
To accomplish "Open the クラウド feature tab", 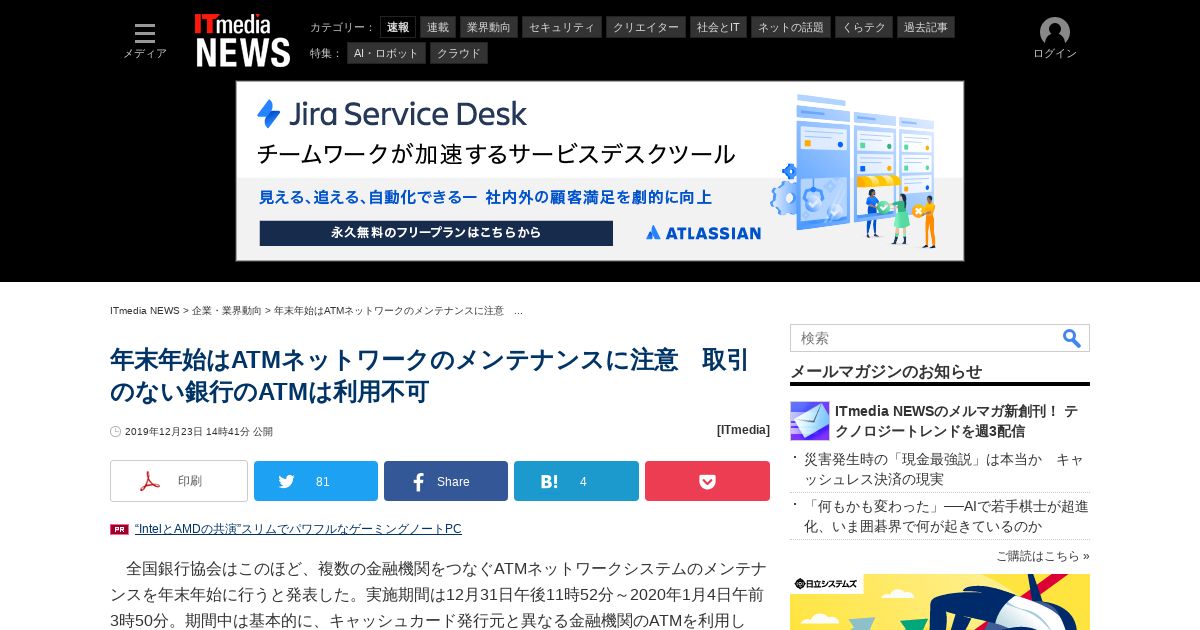I will pyautogui.click(x=459, y=53).
